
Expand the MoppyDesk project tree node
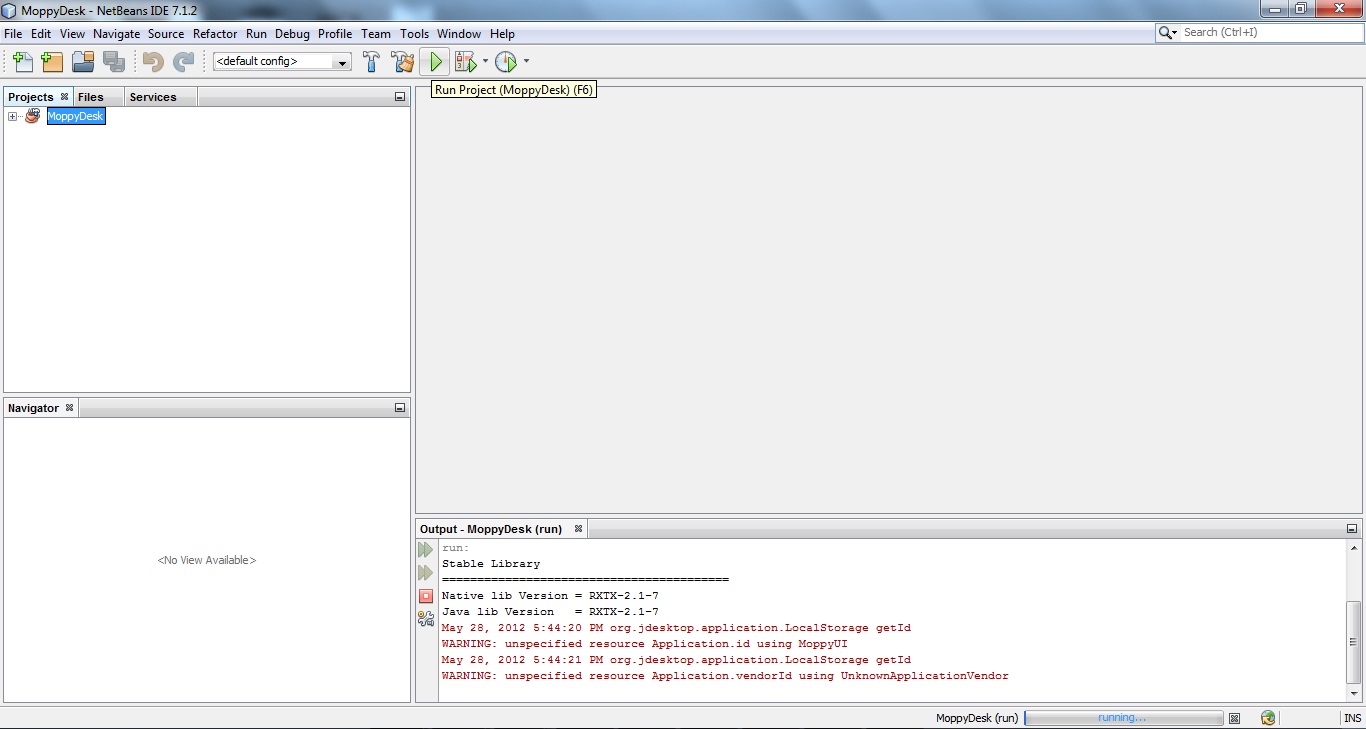point(13,117)
